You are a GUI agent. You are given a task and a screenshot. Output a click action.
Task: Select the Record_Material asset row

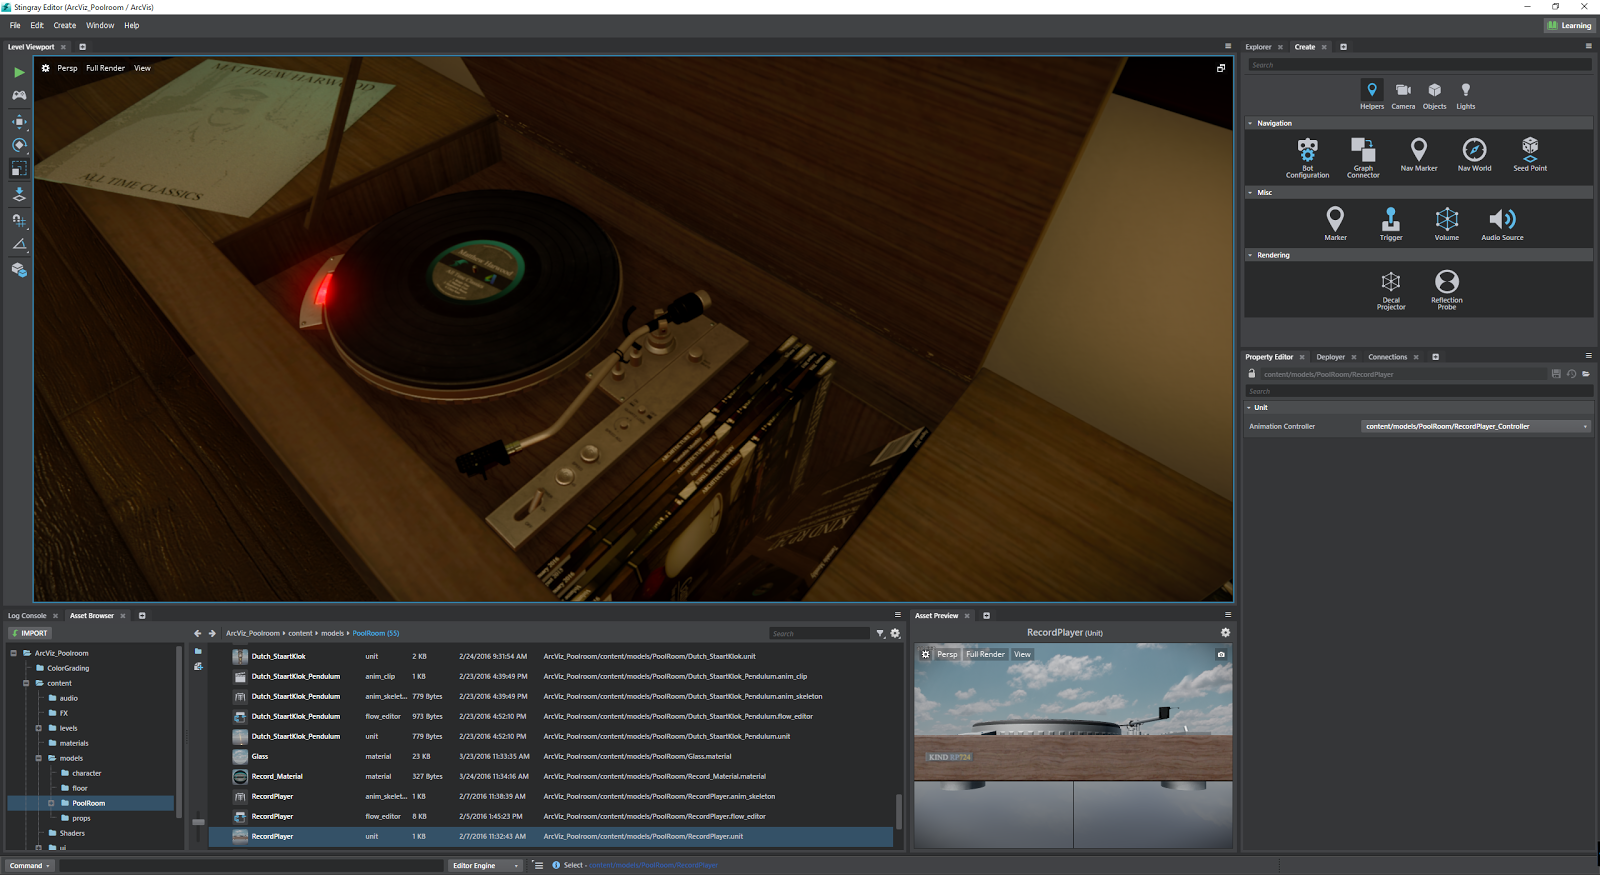pos(550,776)
